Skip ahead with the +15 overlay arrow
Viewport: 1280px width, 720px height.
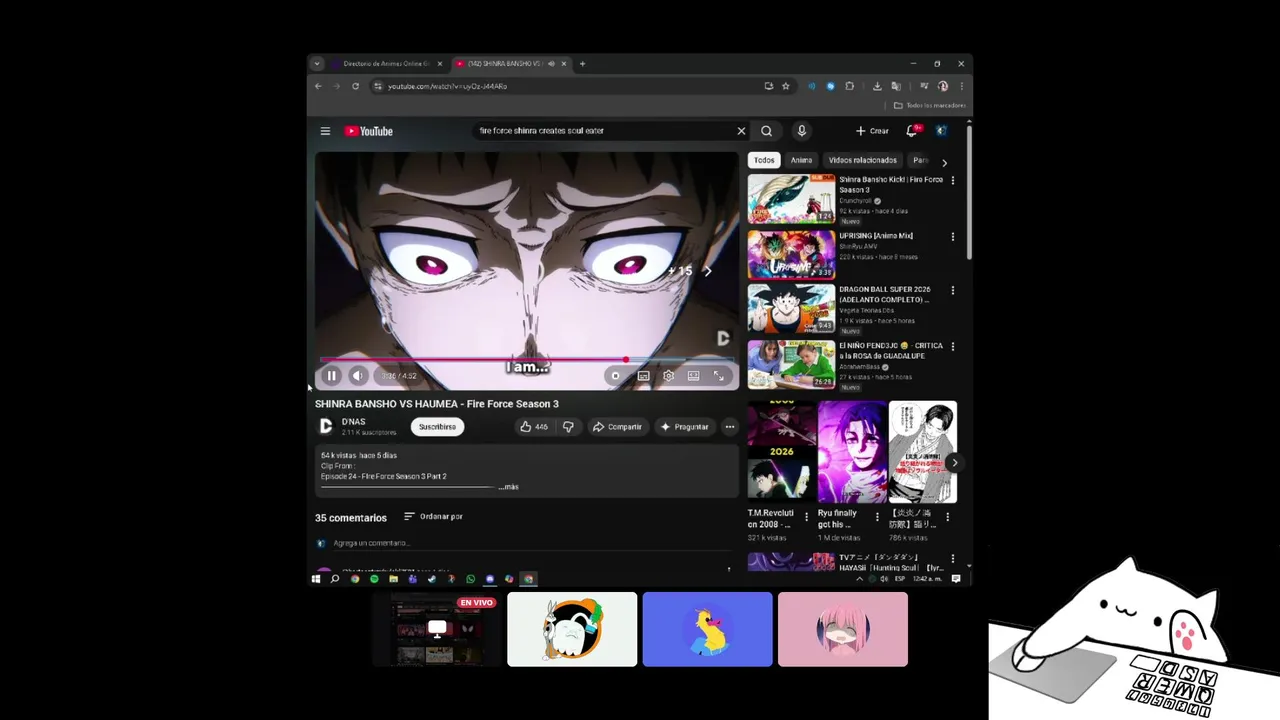pyautogui.click(x=707, y=271)
